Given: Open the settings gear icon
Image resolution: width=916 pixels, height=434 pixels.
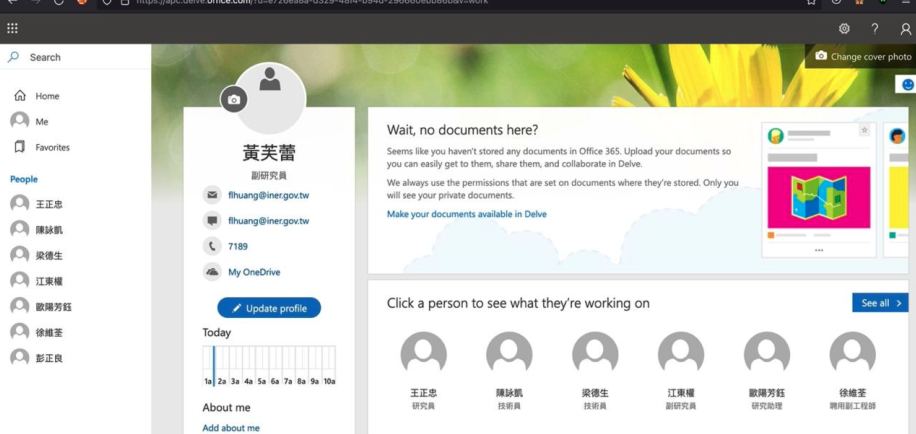Looking at the screenshot, I should 844,29.
